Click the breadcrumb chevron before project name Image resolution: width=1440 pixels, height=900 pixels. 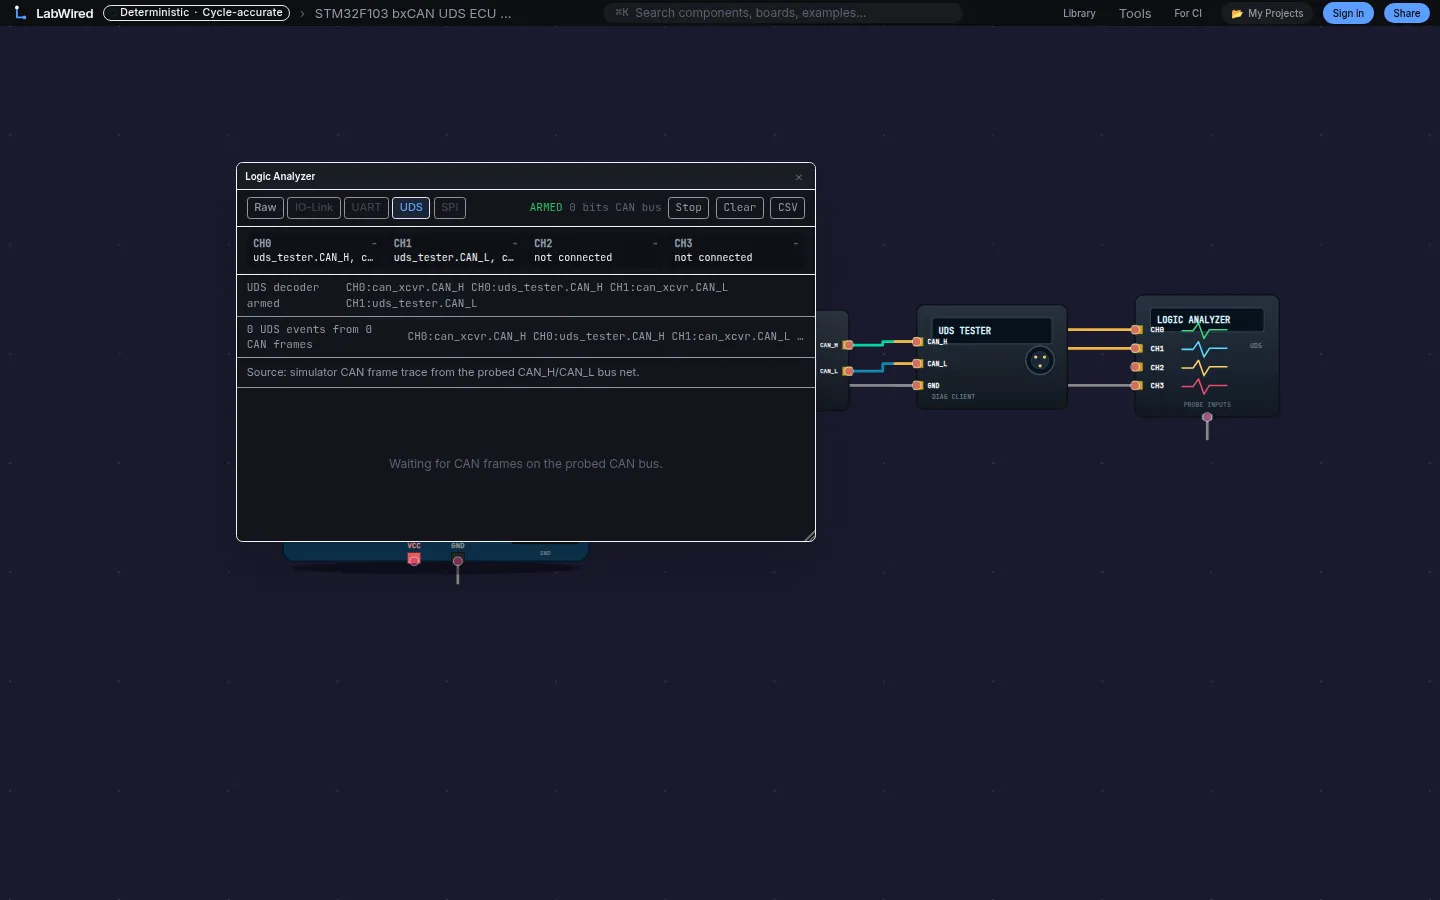tap(302, 14)
